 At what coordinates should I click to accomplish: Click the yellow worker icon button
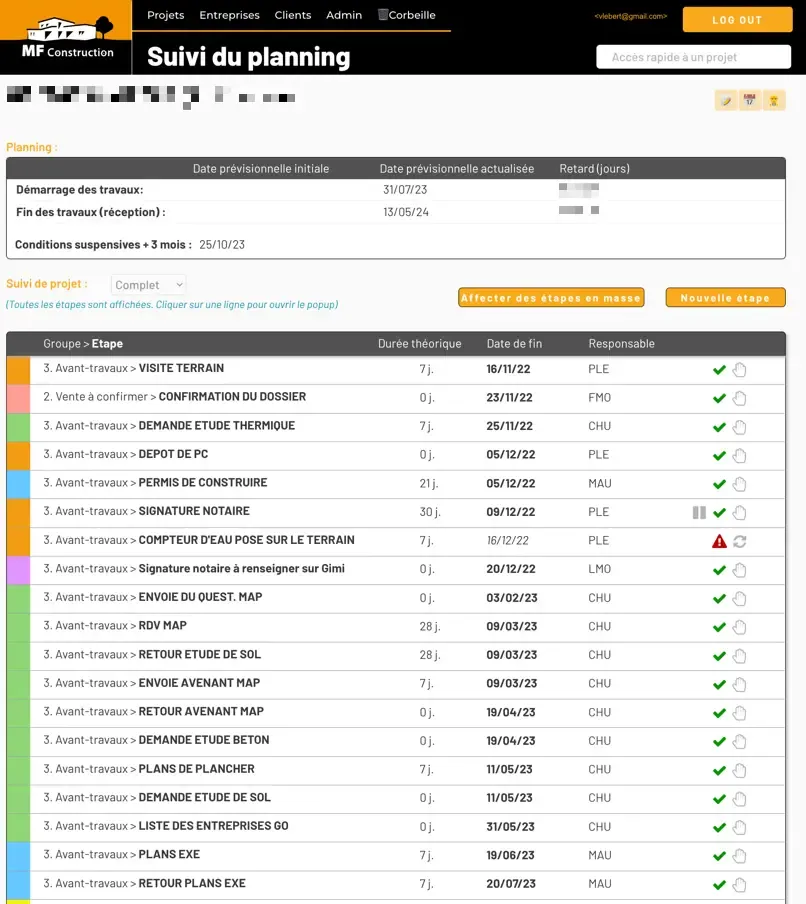774,101
